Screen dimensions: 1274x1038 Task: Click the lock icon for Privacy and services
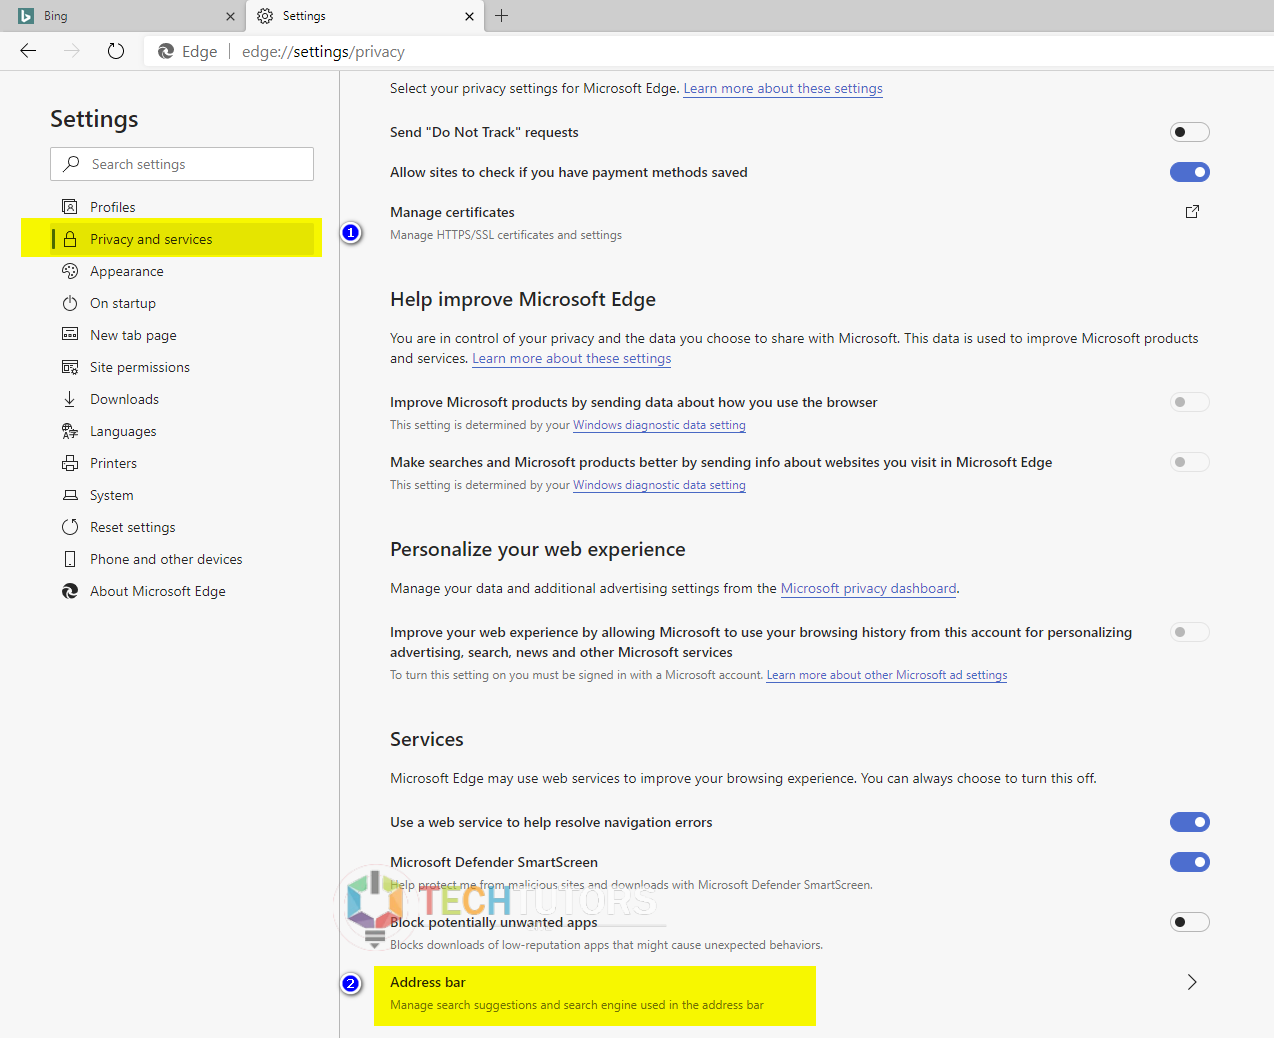(x=70, y=239)
